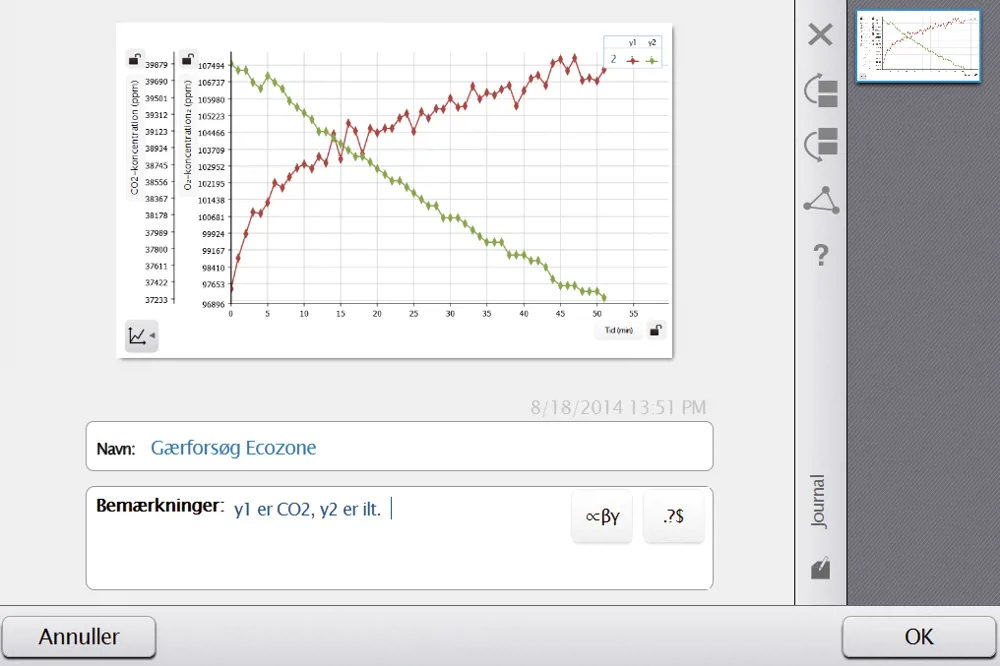1000x666 pixels.
Task: Click the journal pencil icon at sidebar bottom
Action: pos(819,567)
